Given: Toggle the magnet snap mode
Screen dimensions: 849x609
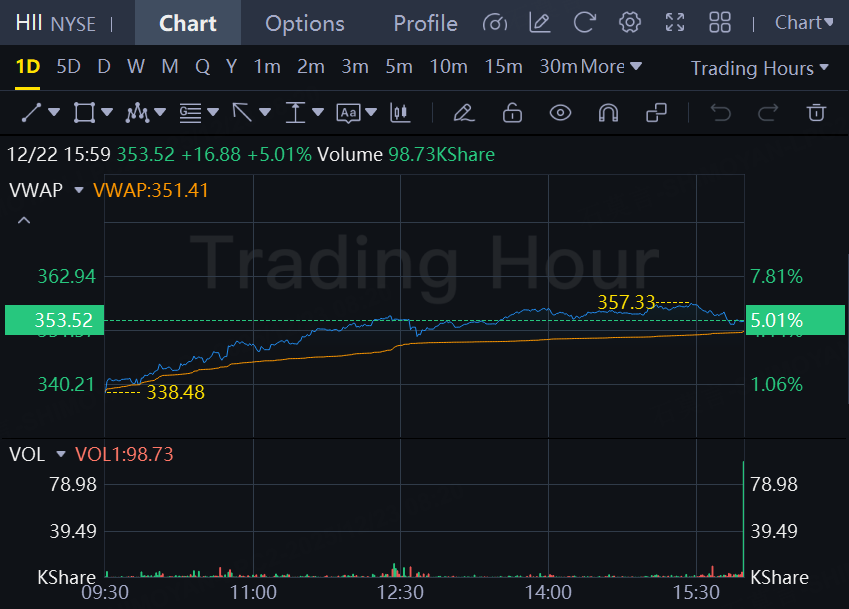Looking at the screenshot, I should point(608,113).
